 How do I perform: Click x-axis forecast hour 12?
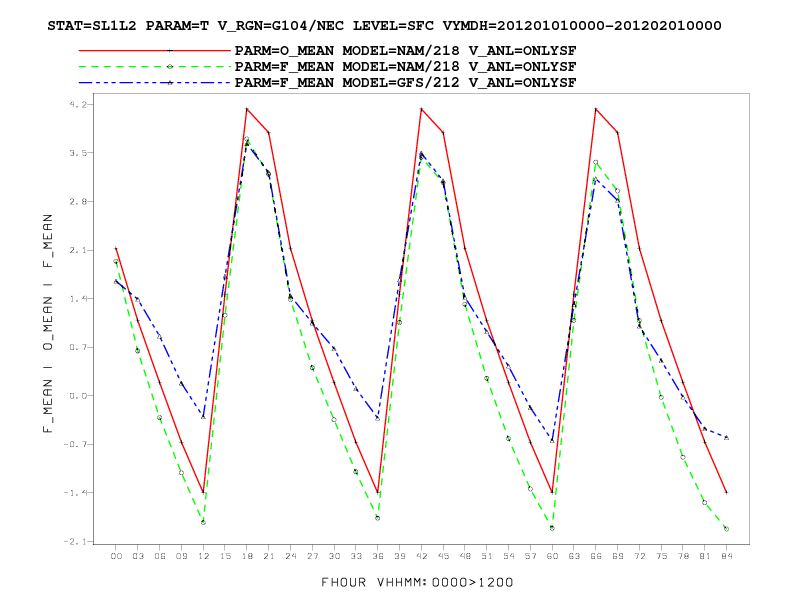click(x=203, y=556)
